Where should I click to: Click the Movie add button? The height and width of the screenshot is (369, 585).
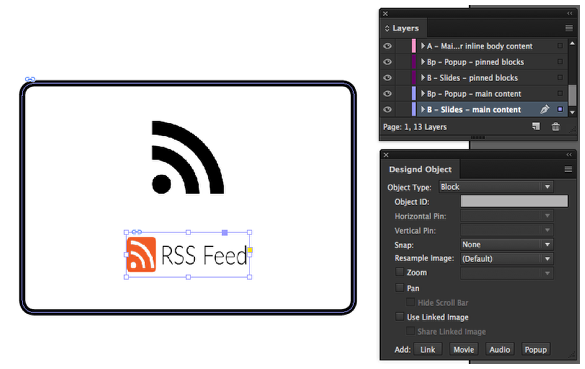(x=464, y=350)
